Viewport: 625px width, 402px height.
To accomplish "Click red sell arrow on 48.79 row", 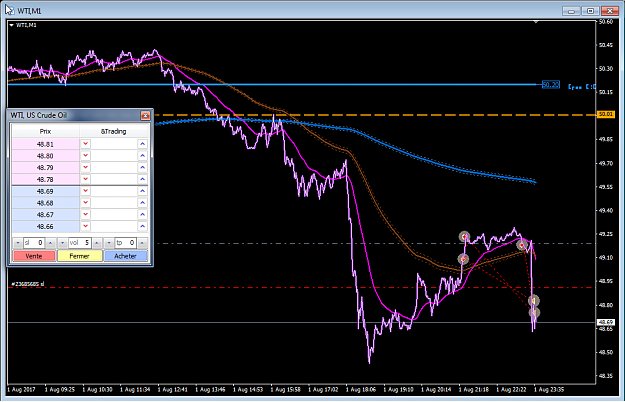I will click(x=85, y=167).
